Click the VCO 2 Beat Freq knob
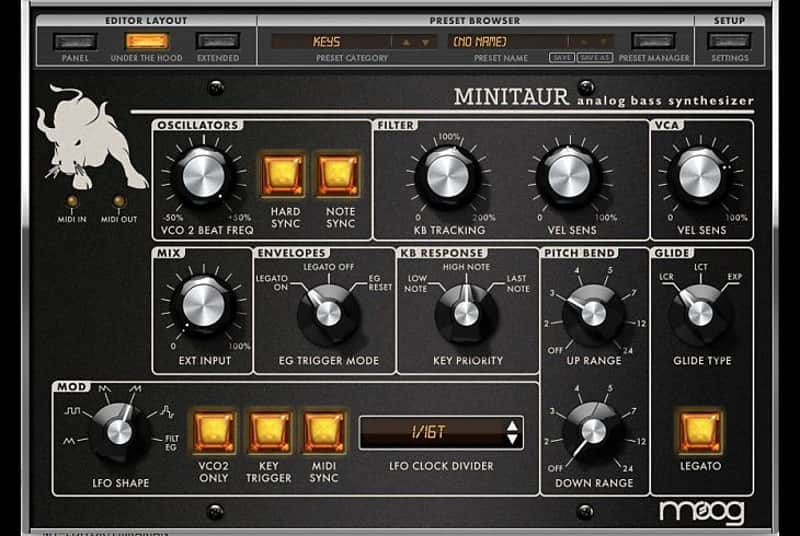800x536 pixels. [x=204, y=176]
